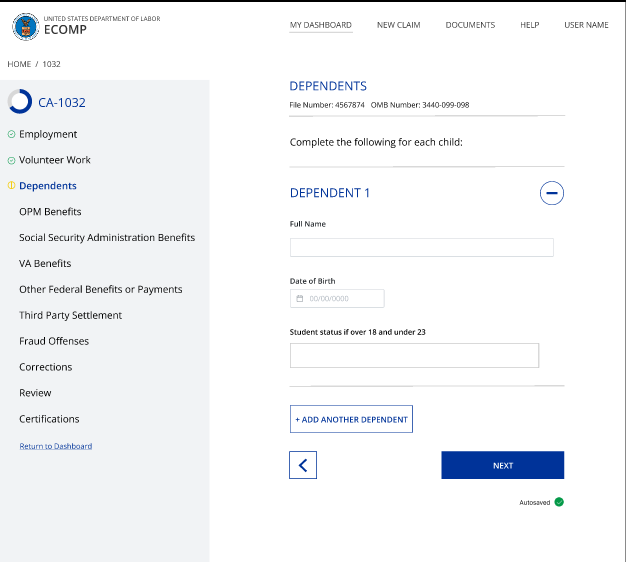Click the Date of Birth date field
Image resolution: width=626 pixels, height=562 pixels.
tap(337, 299)
